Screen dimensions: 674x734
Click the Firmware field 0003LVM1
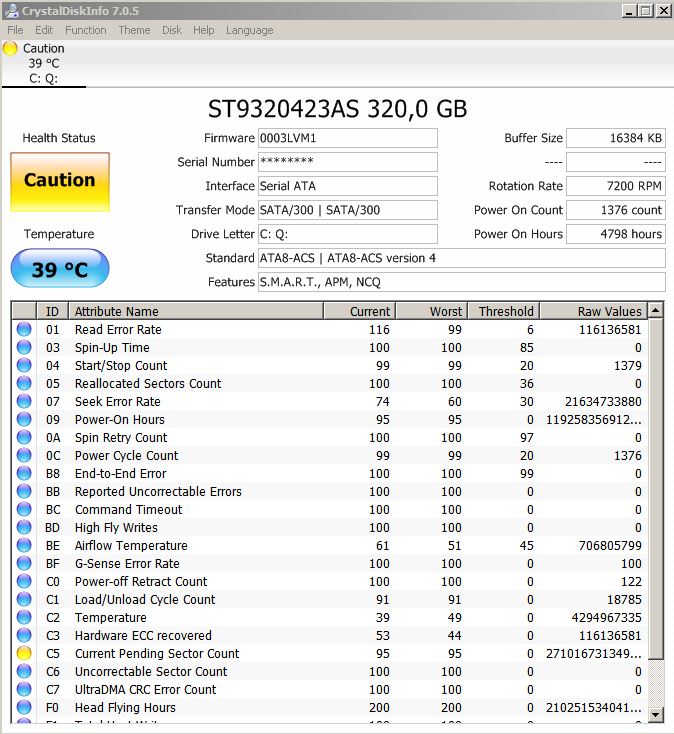(348, 139)
